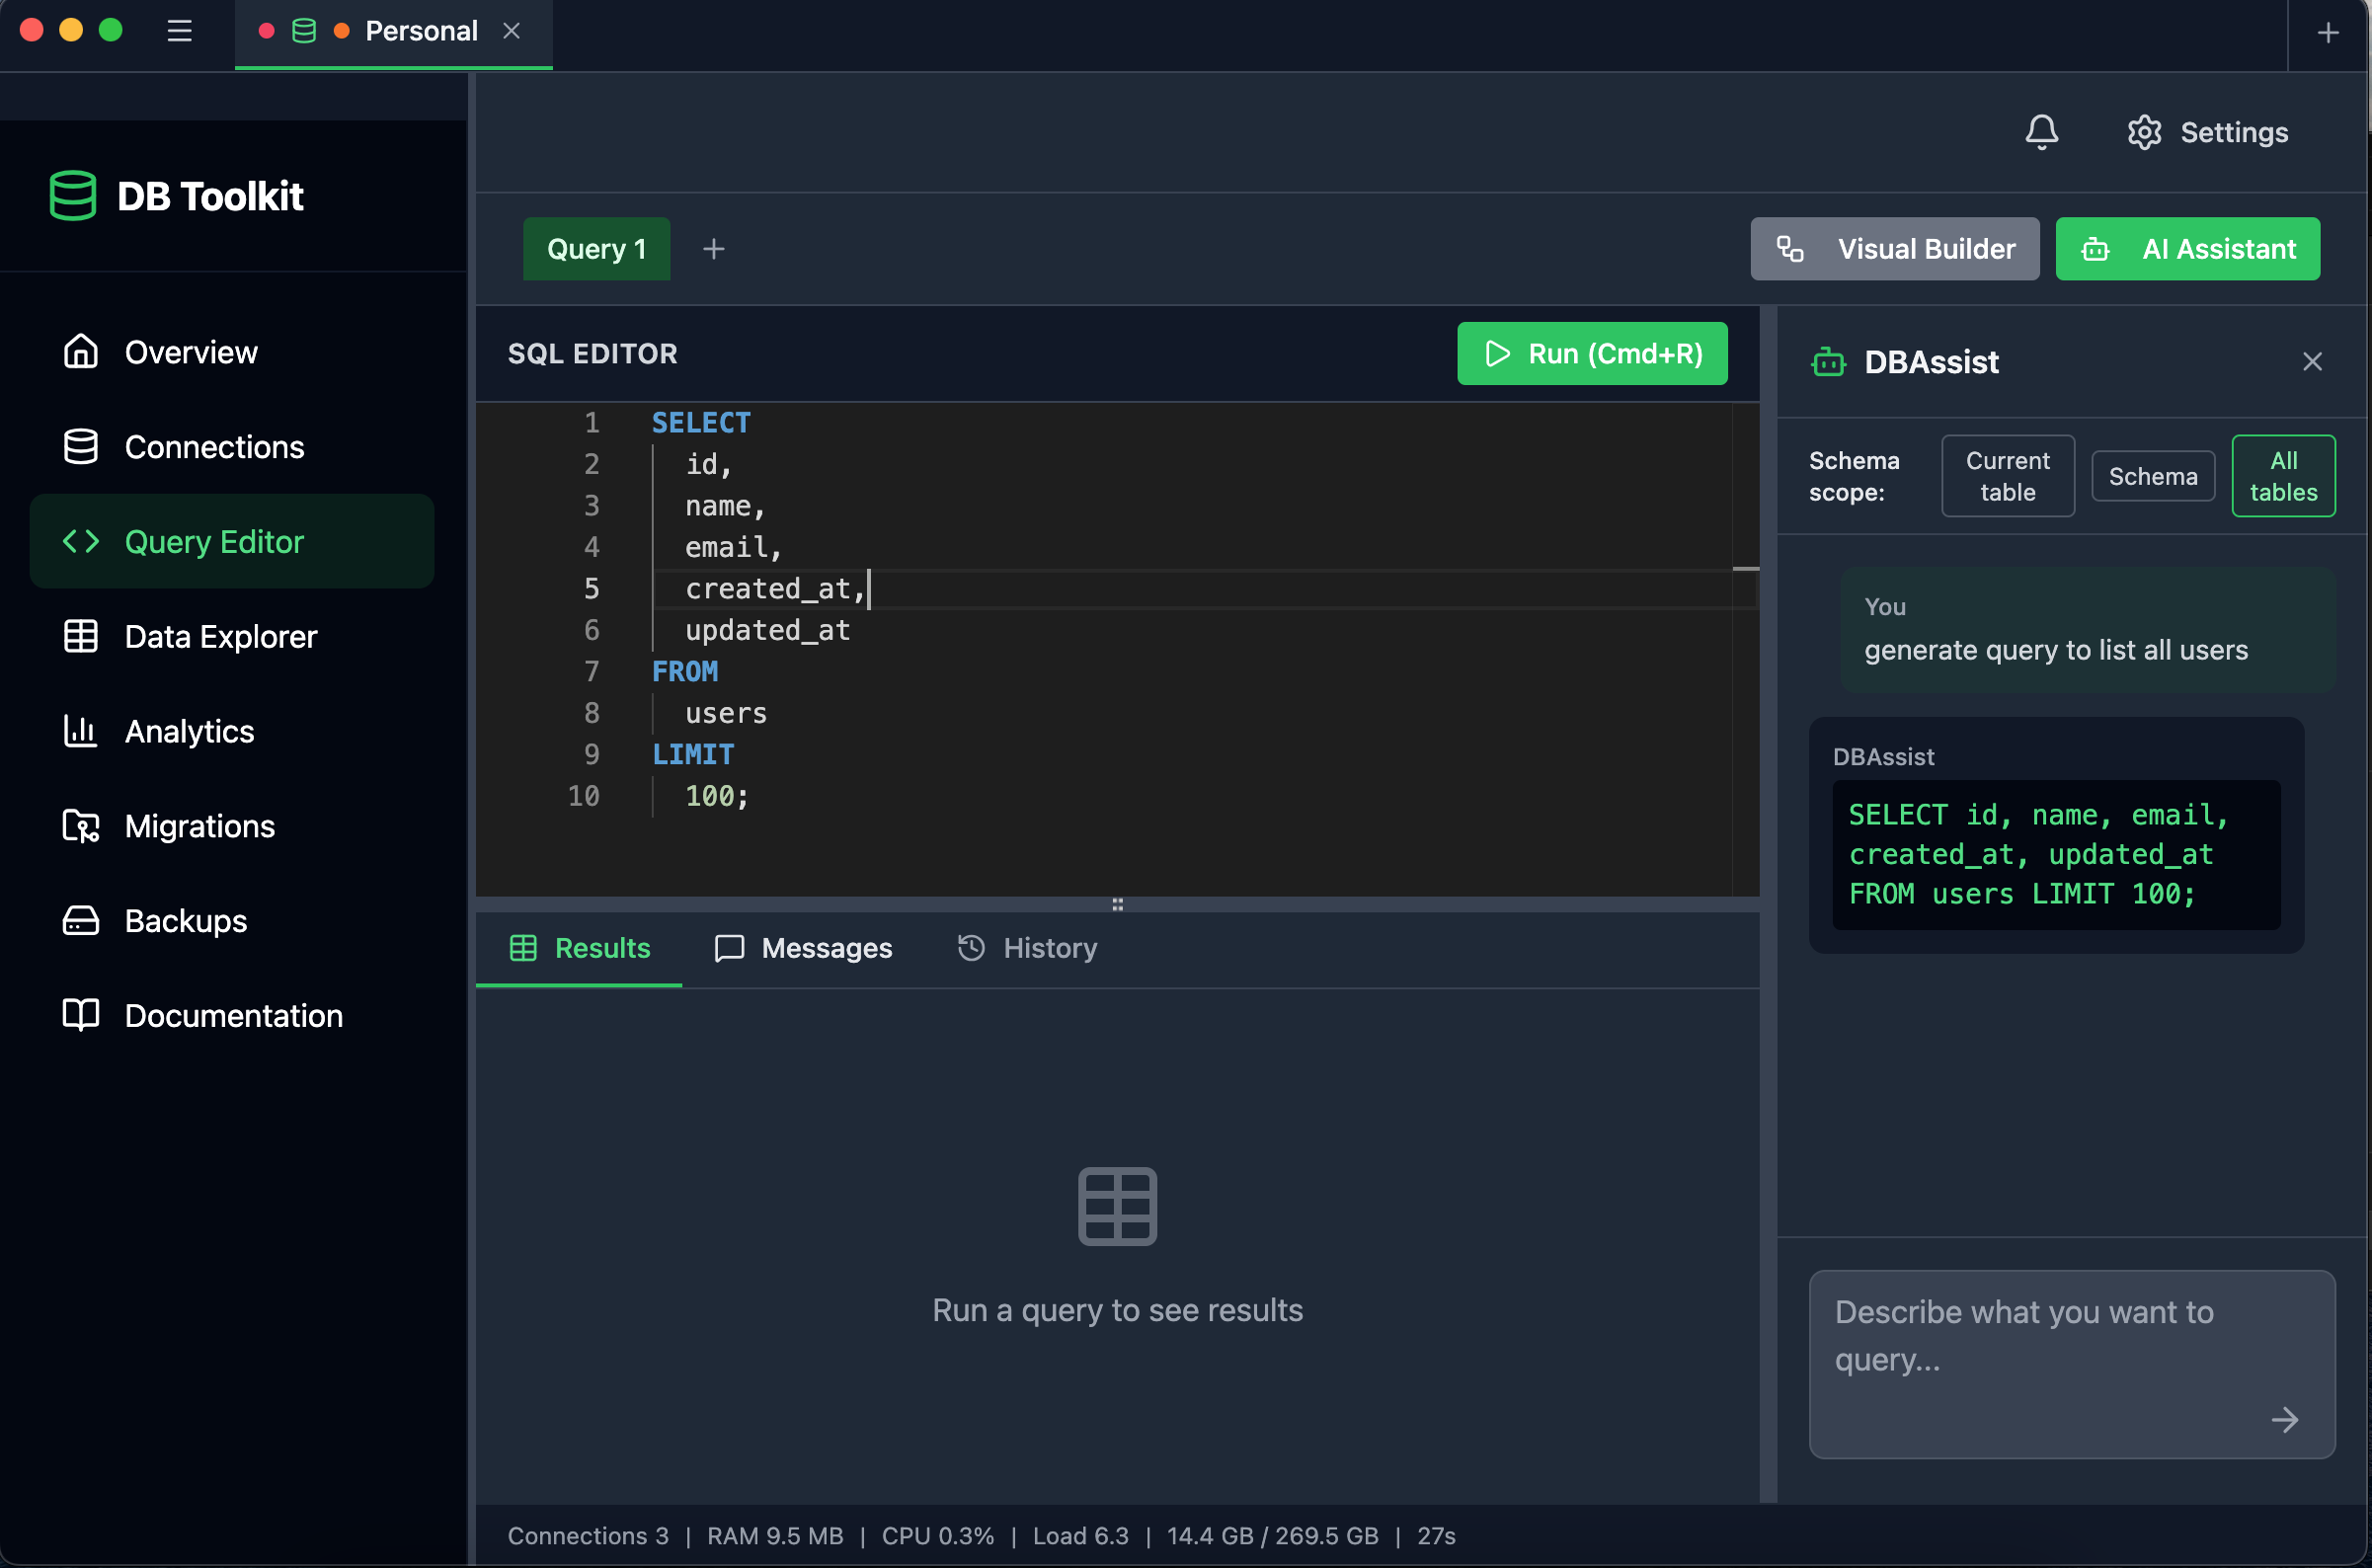The width and height of the screenshot is (2372, 1568).
Task: Select the Connections database icon
Action: [x=81, y=446]
